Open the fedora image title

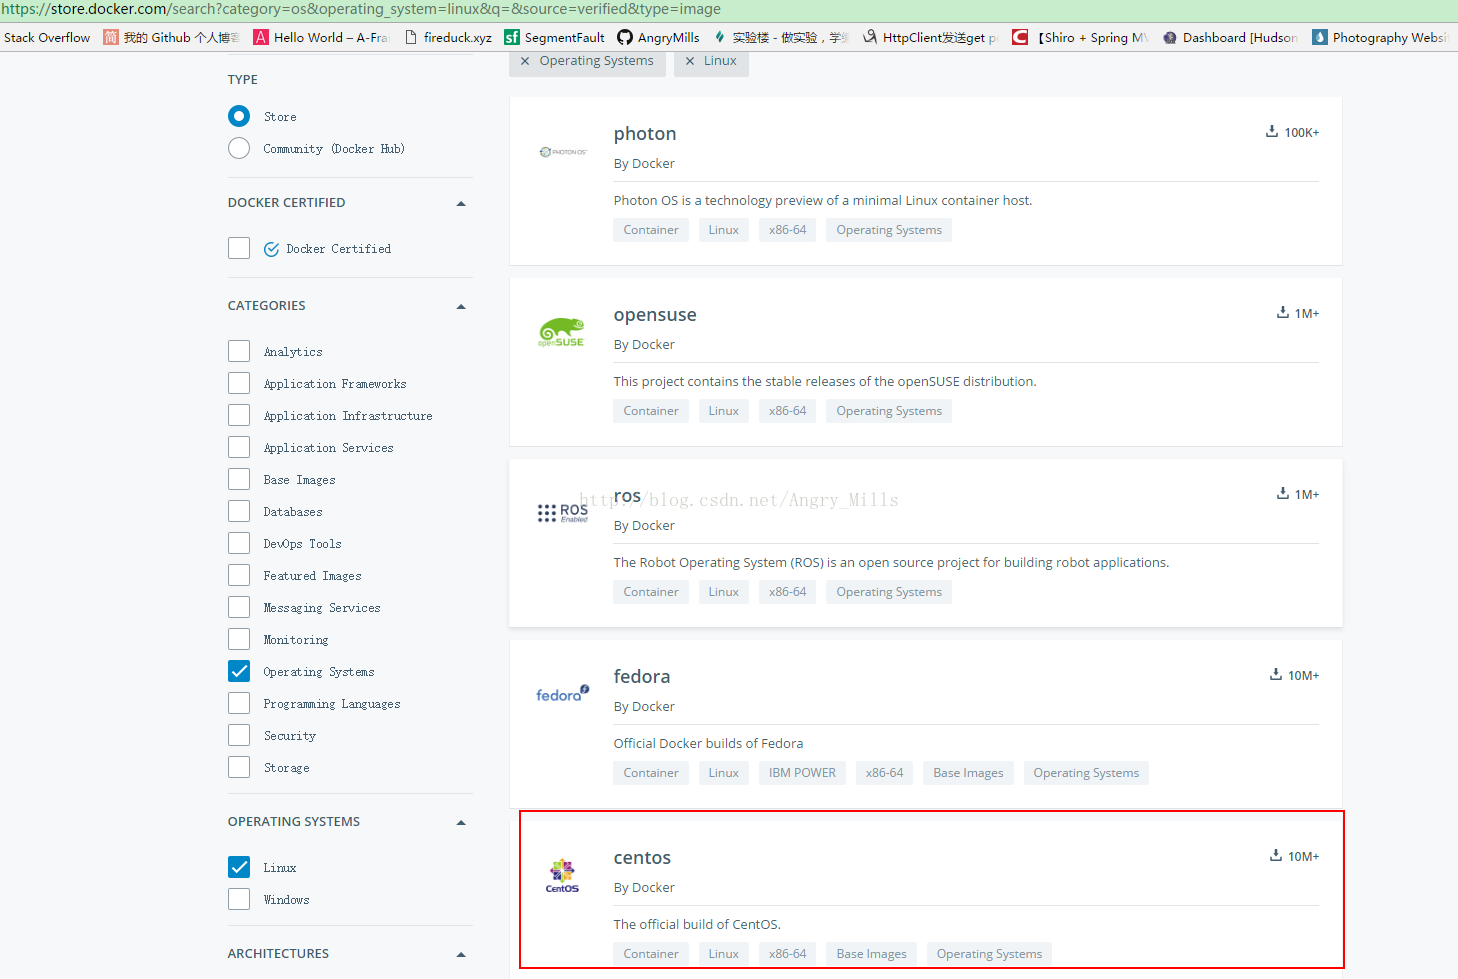(642, 677)
